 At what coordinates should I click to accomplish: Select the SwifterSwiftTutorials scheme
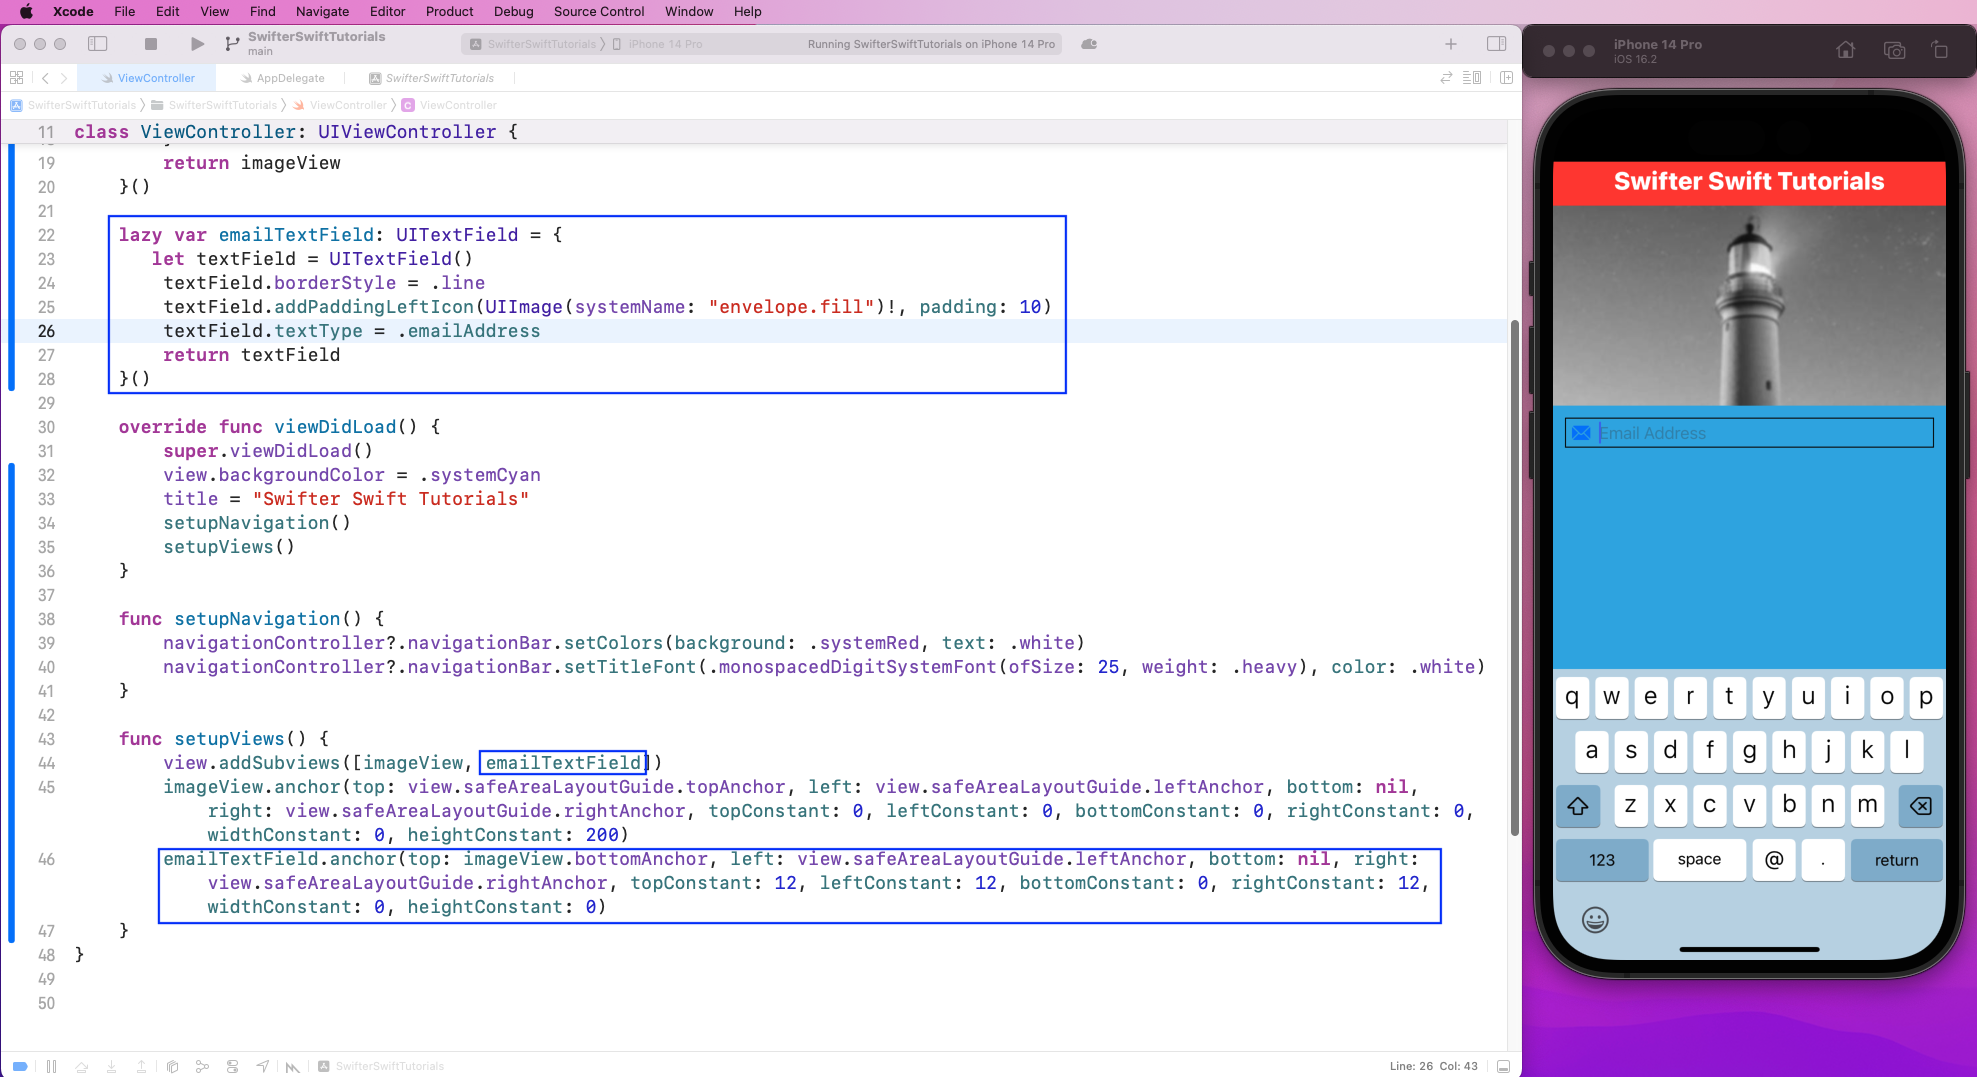pyautogui.click(x=533, y=44)
